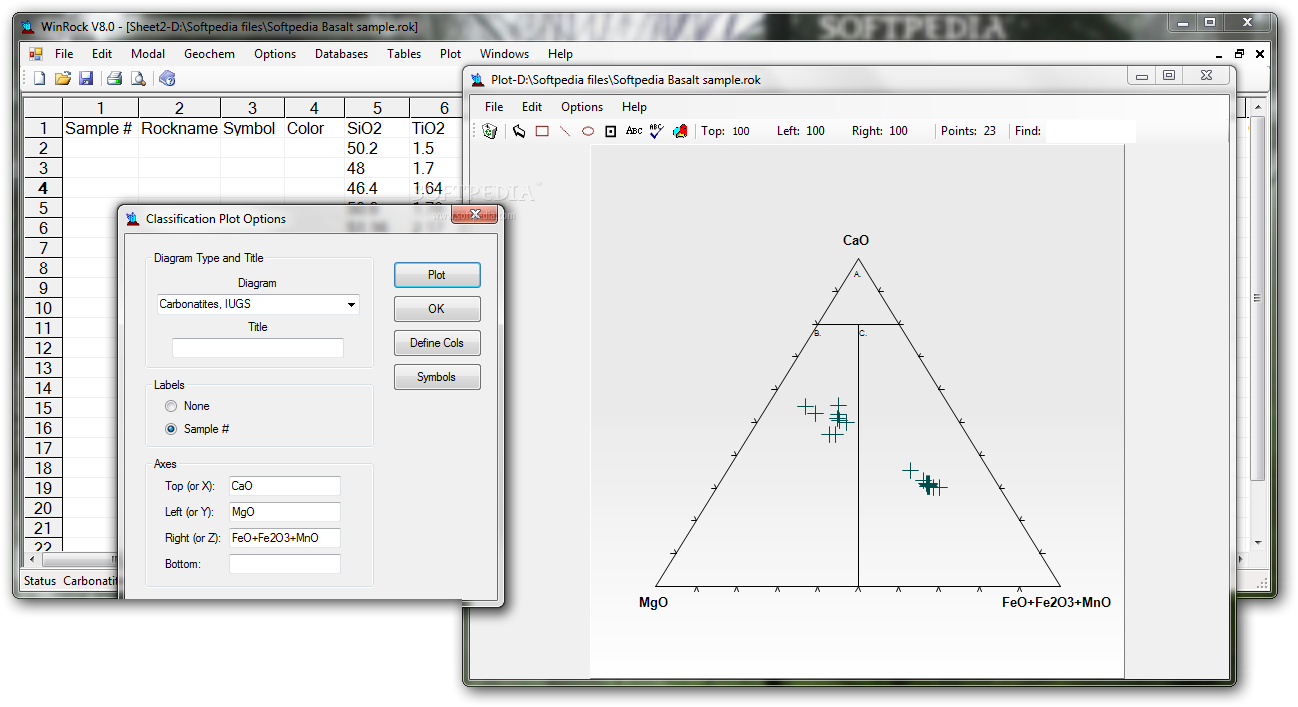Click the Symbols button
Viewport: 1298px width, 707px height.
(x=437, y=377)
